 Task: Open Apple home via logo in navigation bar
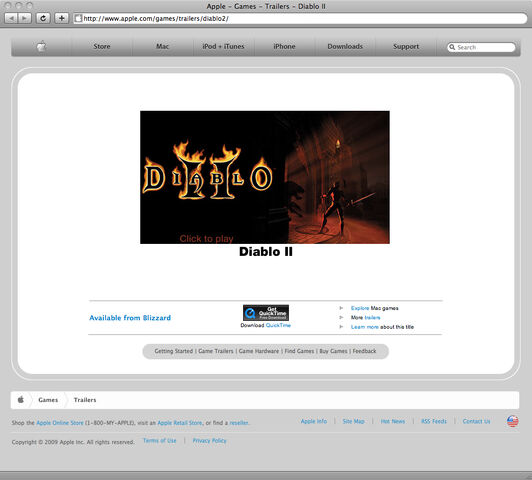(41, 46)
